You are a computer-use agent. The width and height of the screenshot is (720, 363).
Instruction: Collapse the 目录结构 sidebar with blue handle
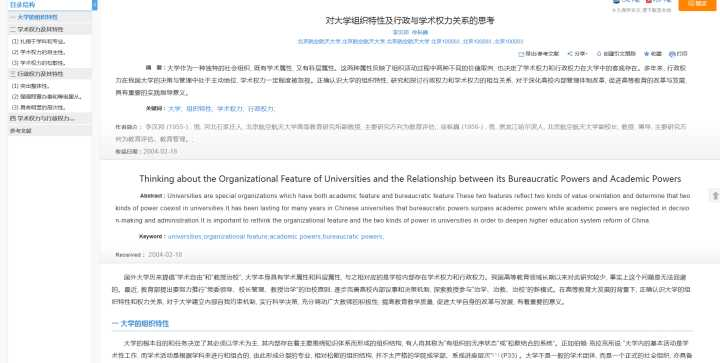coord(95,5)
